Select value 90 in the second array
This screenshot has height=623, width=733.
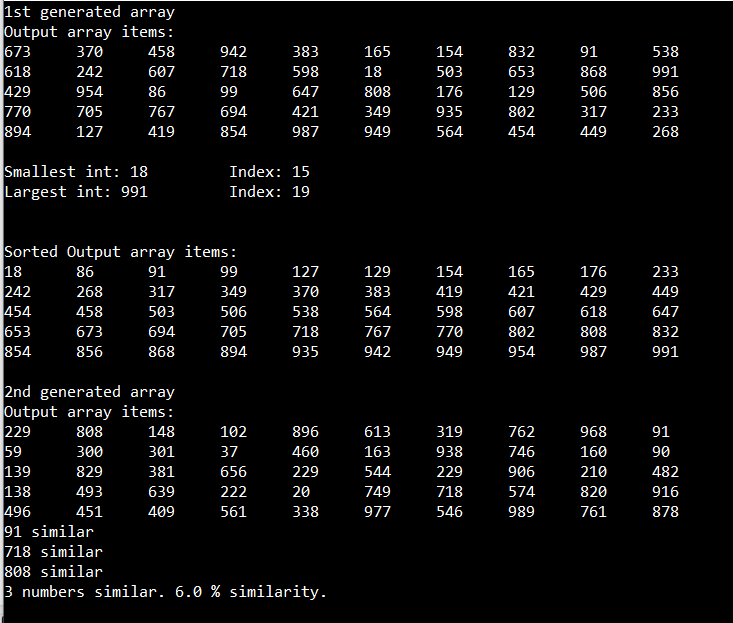(x=661, y=452)
